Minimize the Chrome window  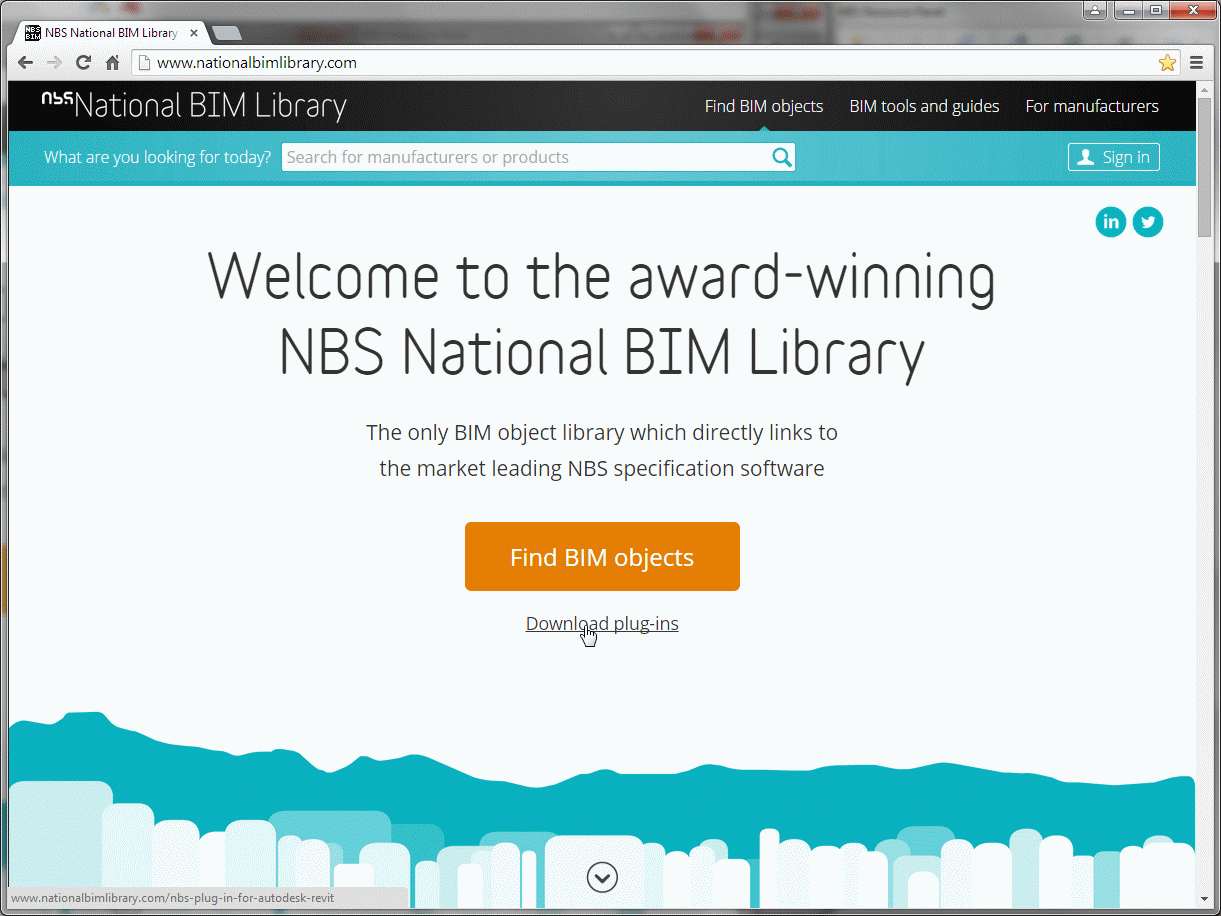point(1127,10)
